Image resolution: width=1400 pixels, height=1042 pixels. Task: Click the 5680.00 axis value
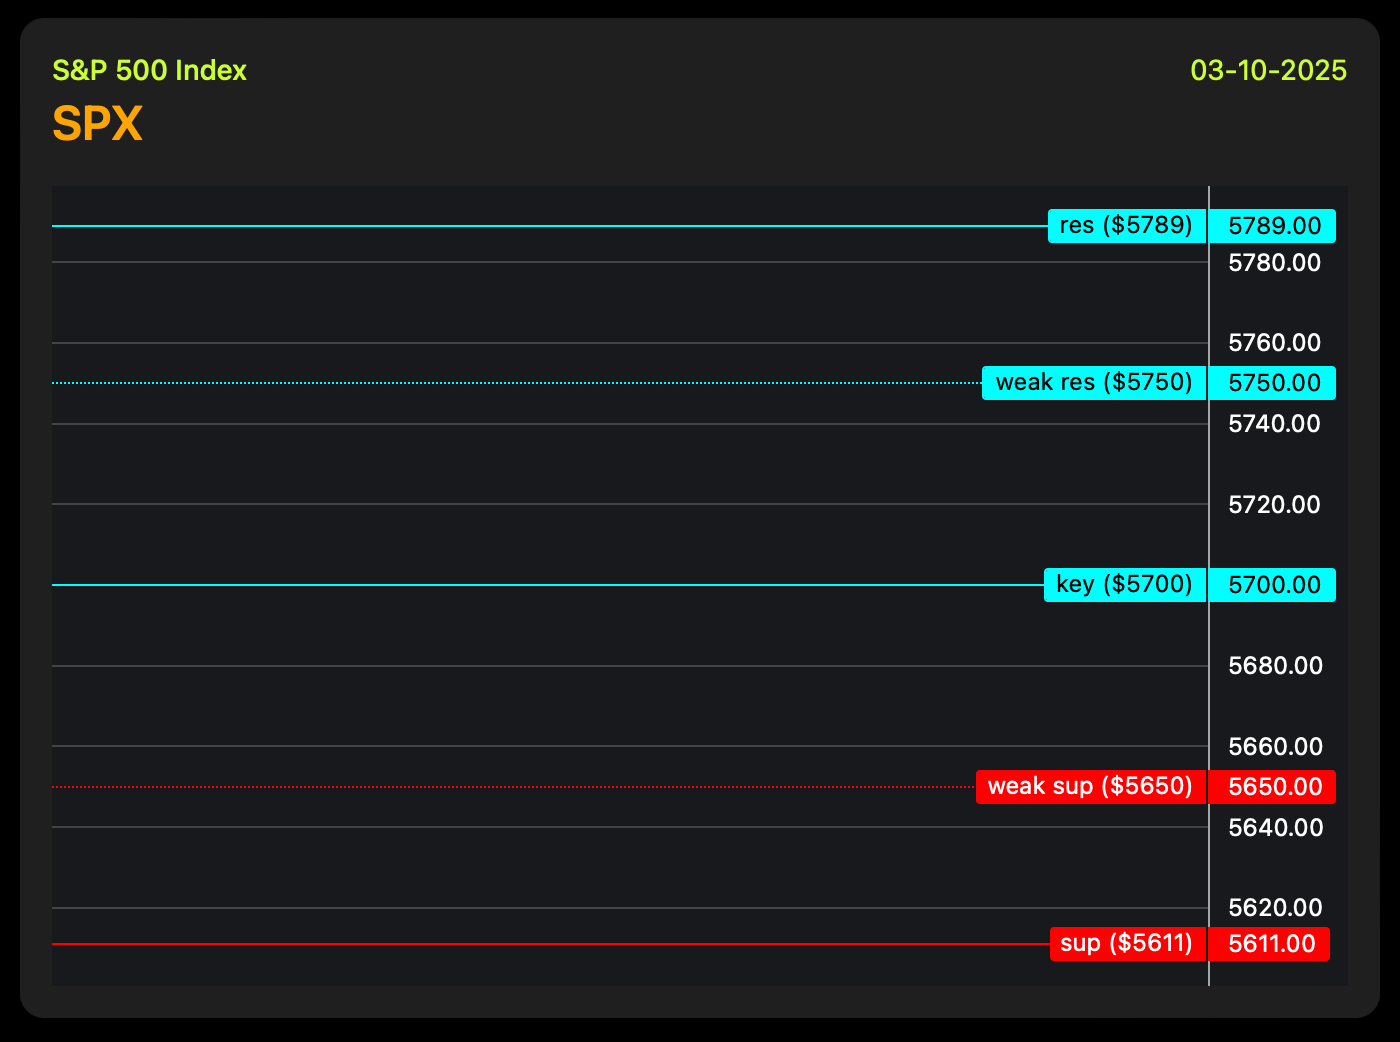pos(1275,666)
